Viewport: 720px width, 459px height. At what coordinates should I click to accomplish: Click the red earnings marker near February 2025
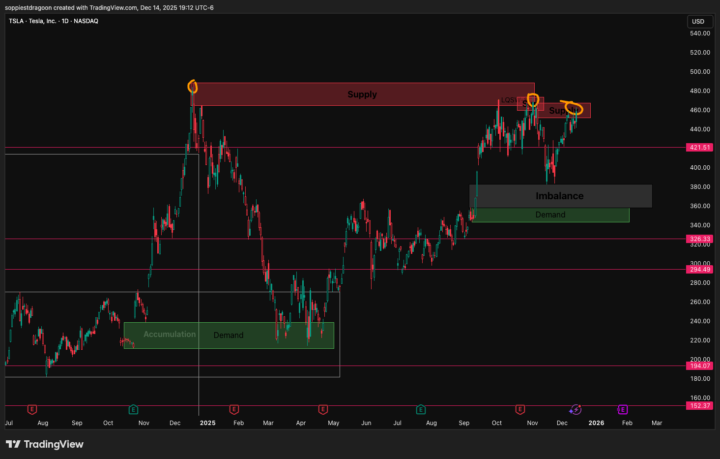pos(234,409)
